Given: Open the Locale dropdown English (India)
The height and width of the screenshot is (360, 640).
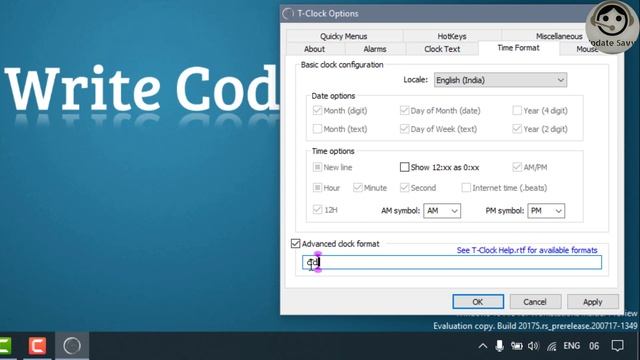Looking at the screenshot, I should (x=500, y=80).
